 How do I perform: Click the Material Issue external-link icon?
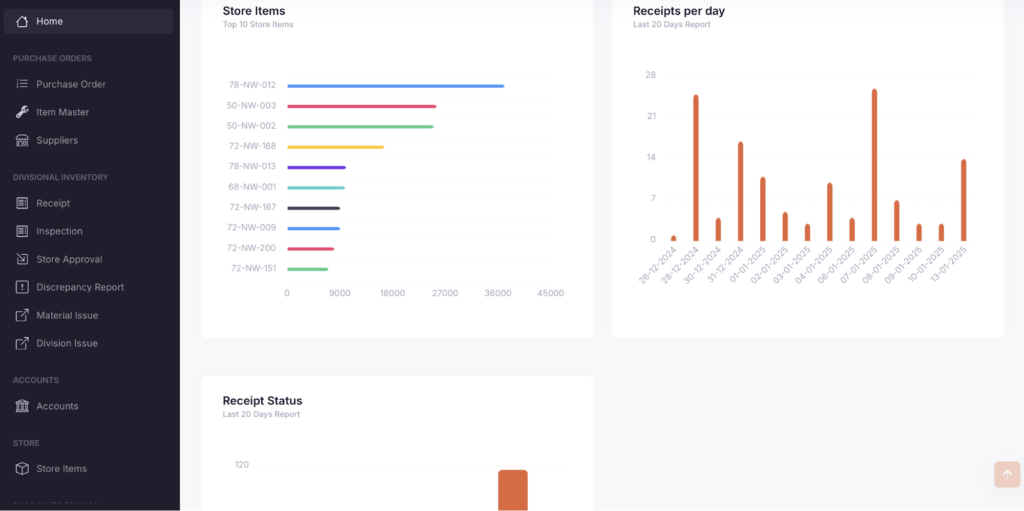pyautogui.click(x=22, y=315)
